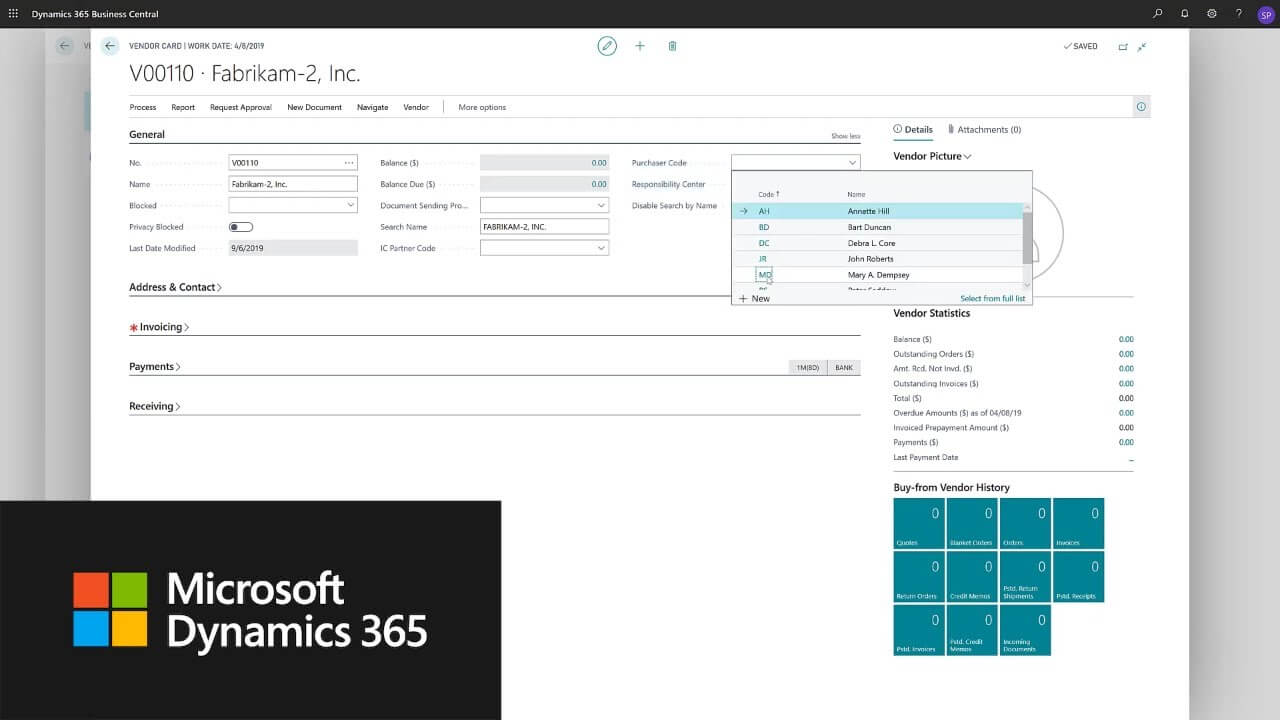Open the Credit Memos tile
The image size is (1280, 720).
[x=972, y=577]
